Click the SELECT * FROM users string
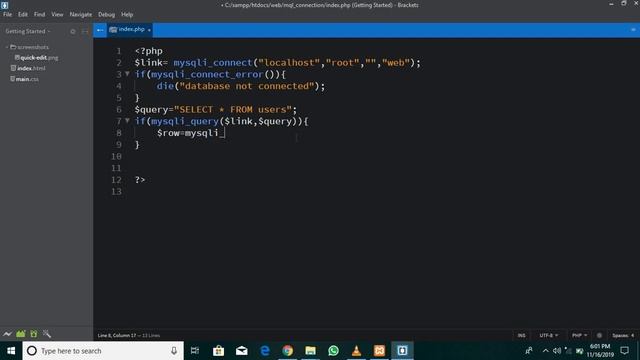 [233, 109]
